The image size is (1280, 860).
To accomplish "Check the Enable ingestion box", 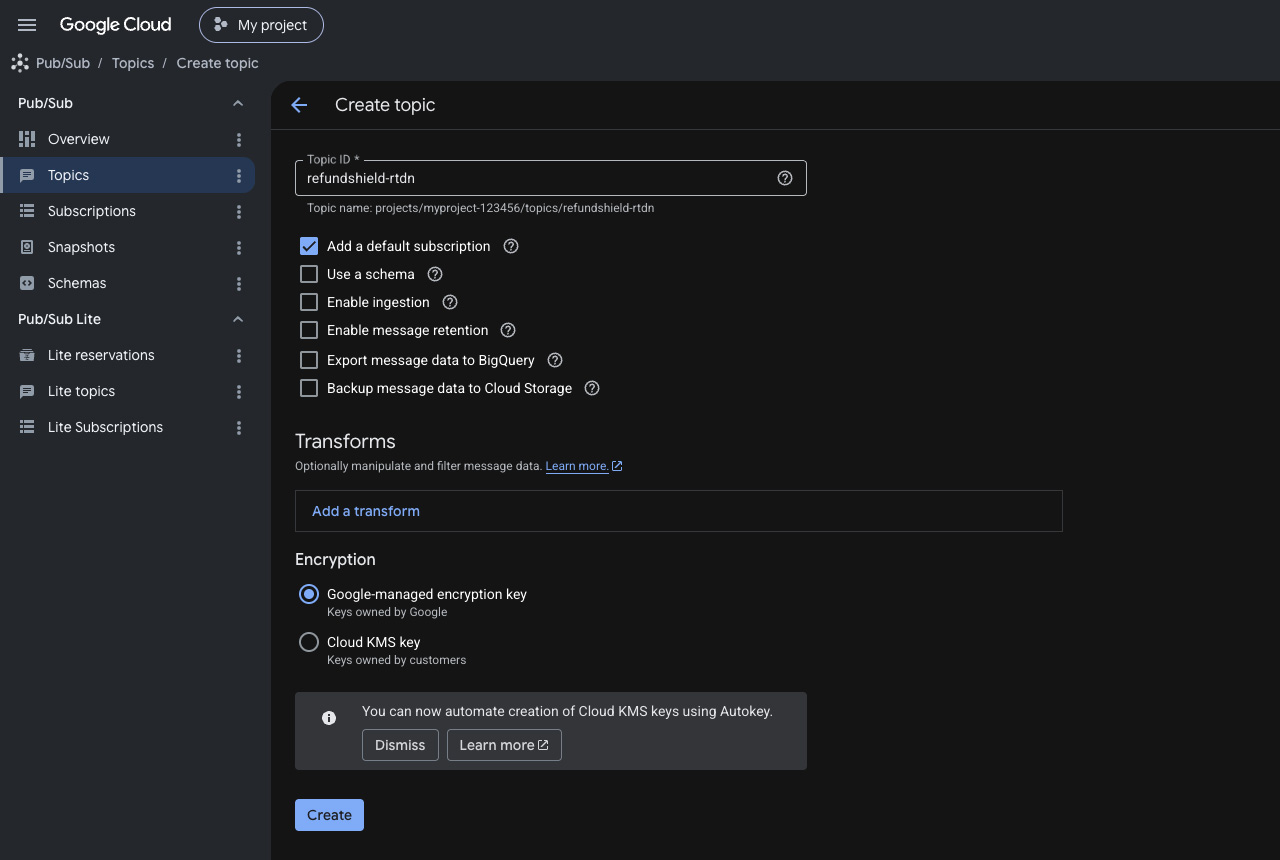I will pos(309,302).
